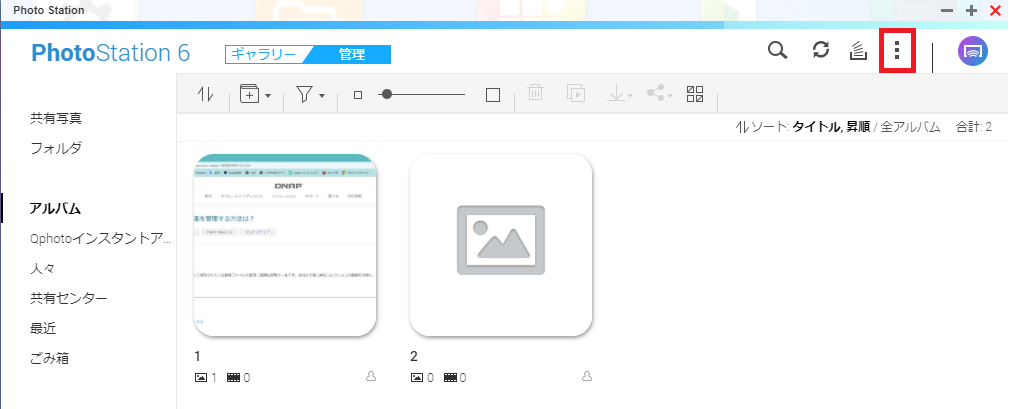The width and height of the screenshot is (1010, 409).
Task: Click the trash delete toolbar icon
Action: tap(535, 93)
